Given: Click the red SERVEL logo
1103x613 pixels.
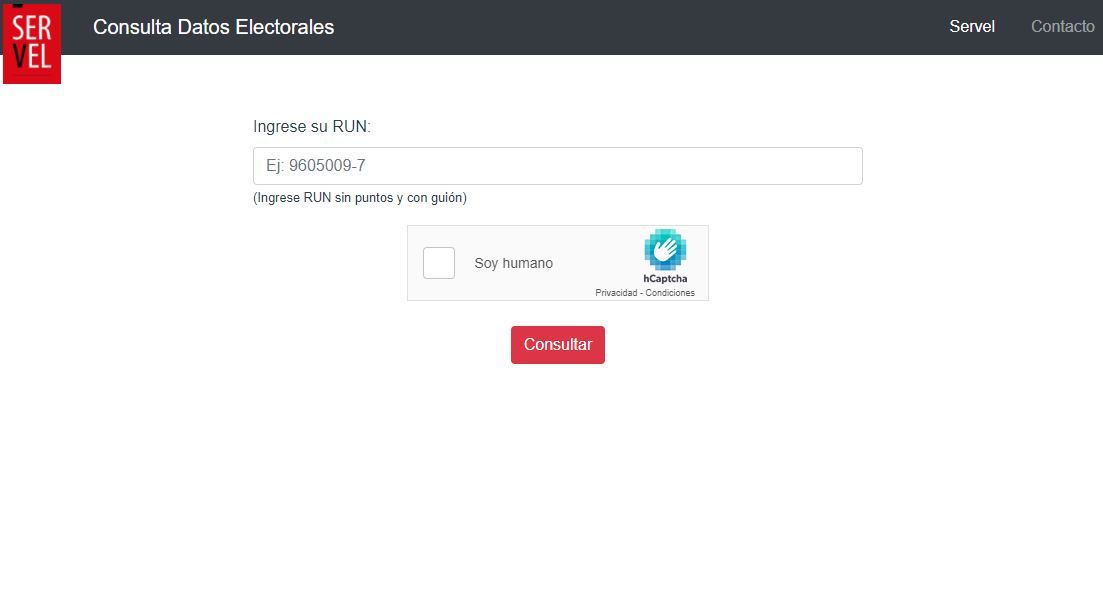Looking at the screenshot, I should 32,43.
